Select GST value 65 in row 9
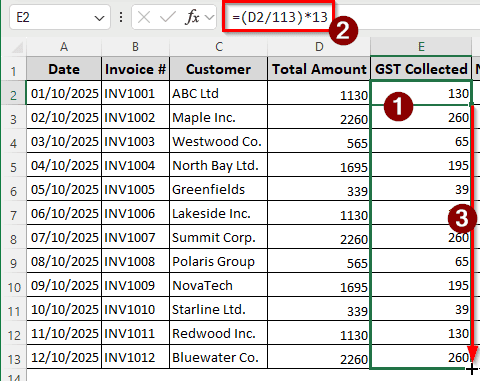The image size is (480, 381). [421, 261]
